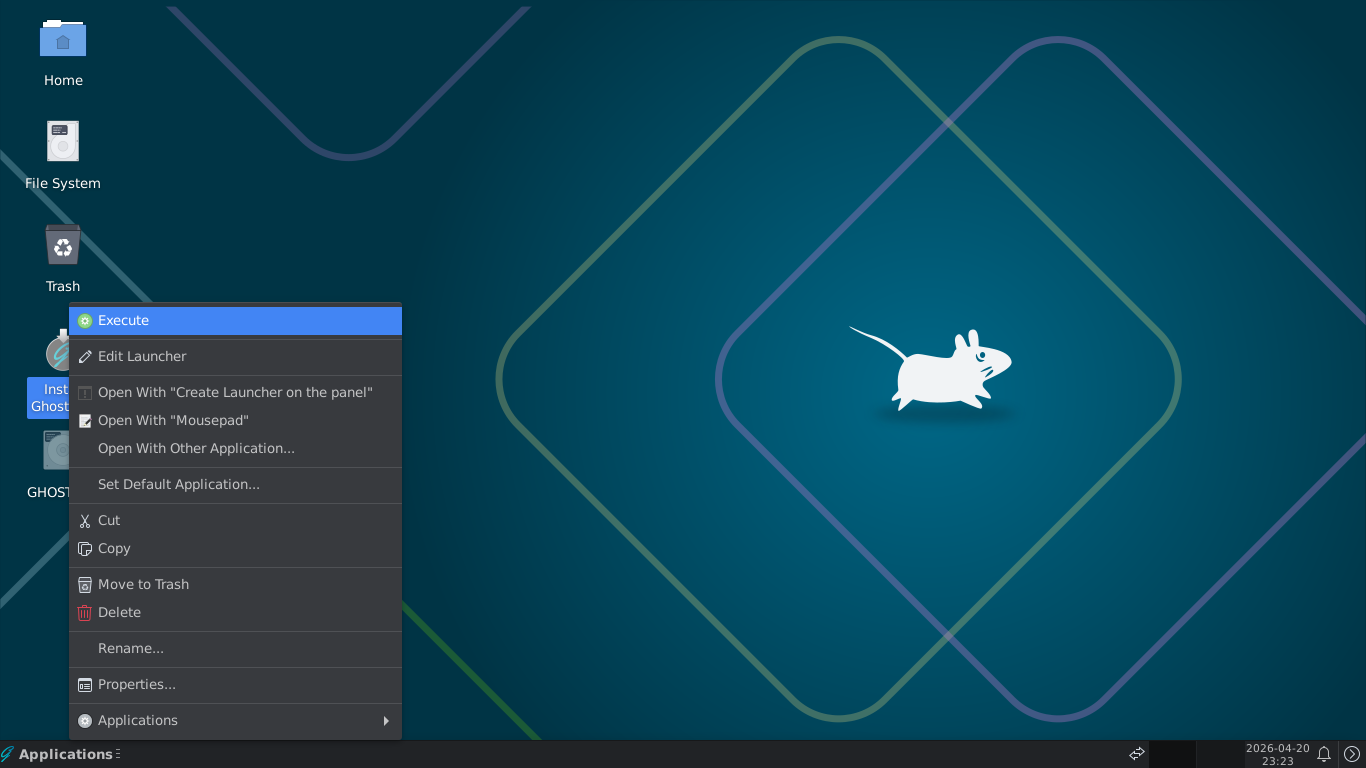Select the Install Ghostty launcher desktop icon

(48, 373)
